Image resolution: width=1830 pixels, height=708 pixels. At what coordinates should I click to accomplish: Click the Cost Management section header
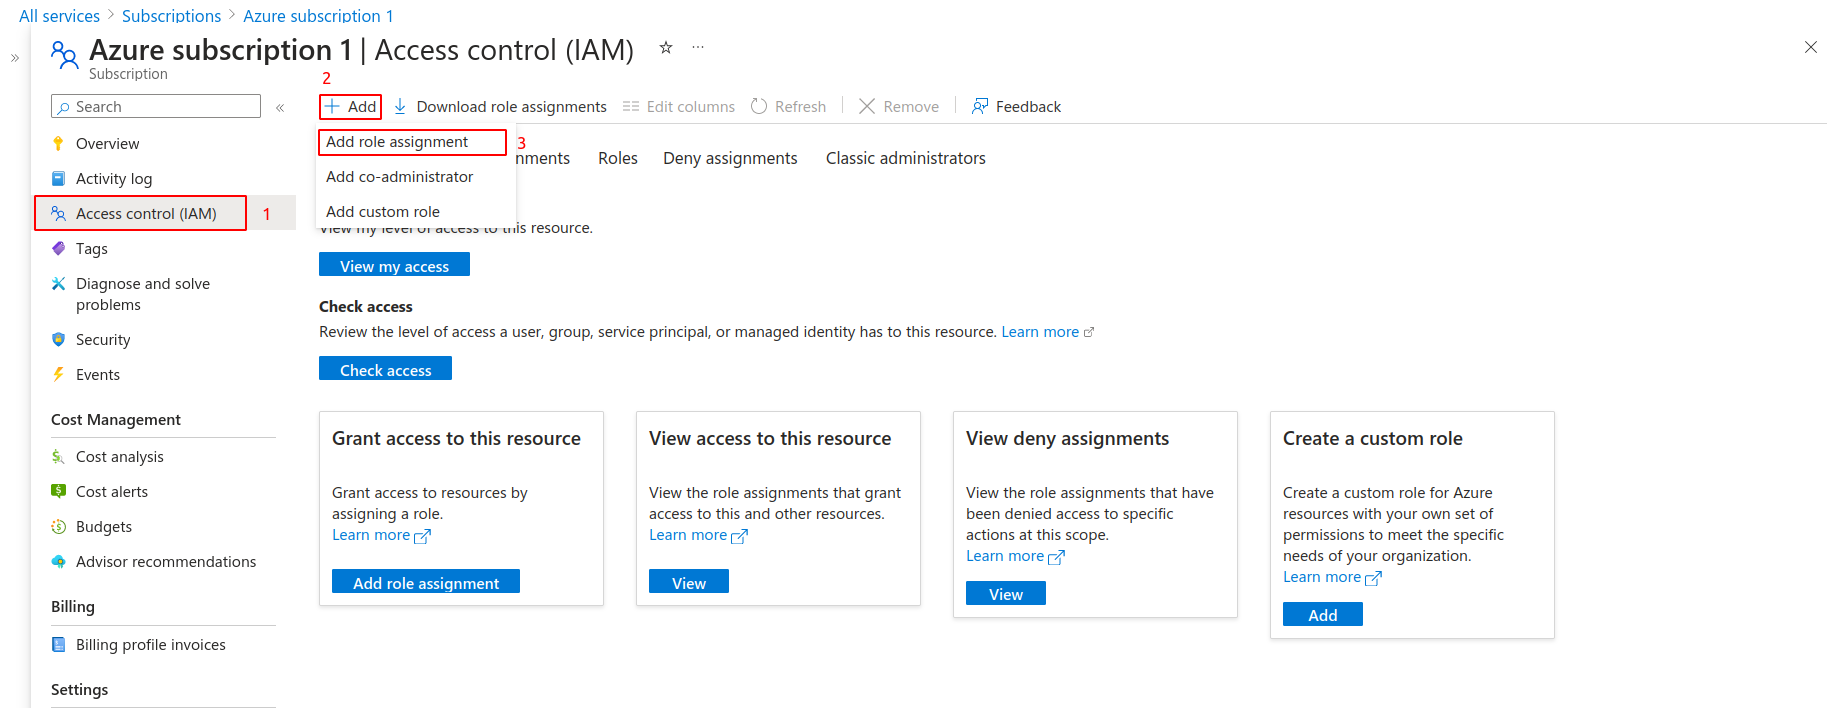[x=116, y=419]
